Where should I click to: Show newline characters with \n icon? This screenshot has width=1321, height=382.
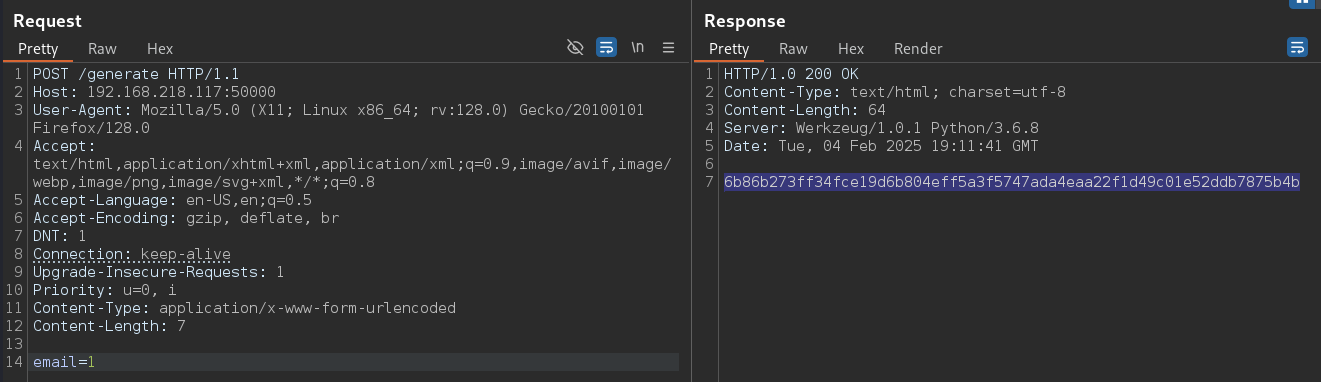click(637, 48)
